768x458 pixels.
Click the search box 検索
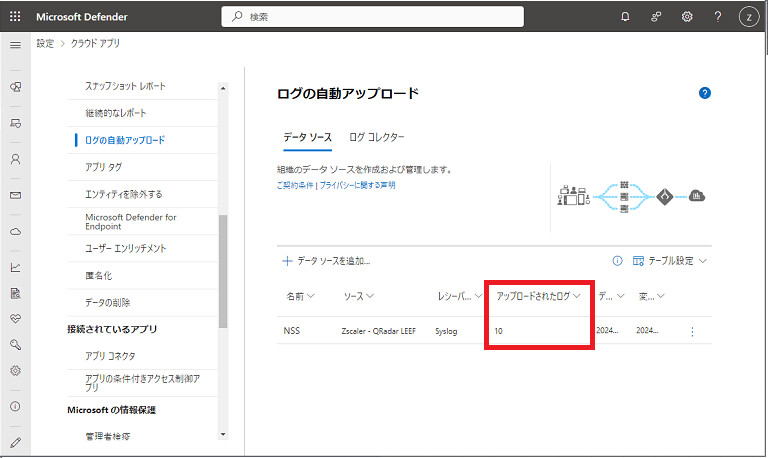click(372, 17)
